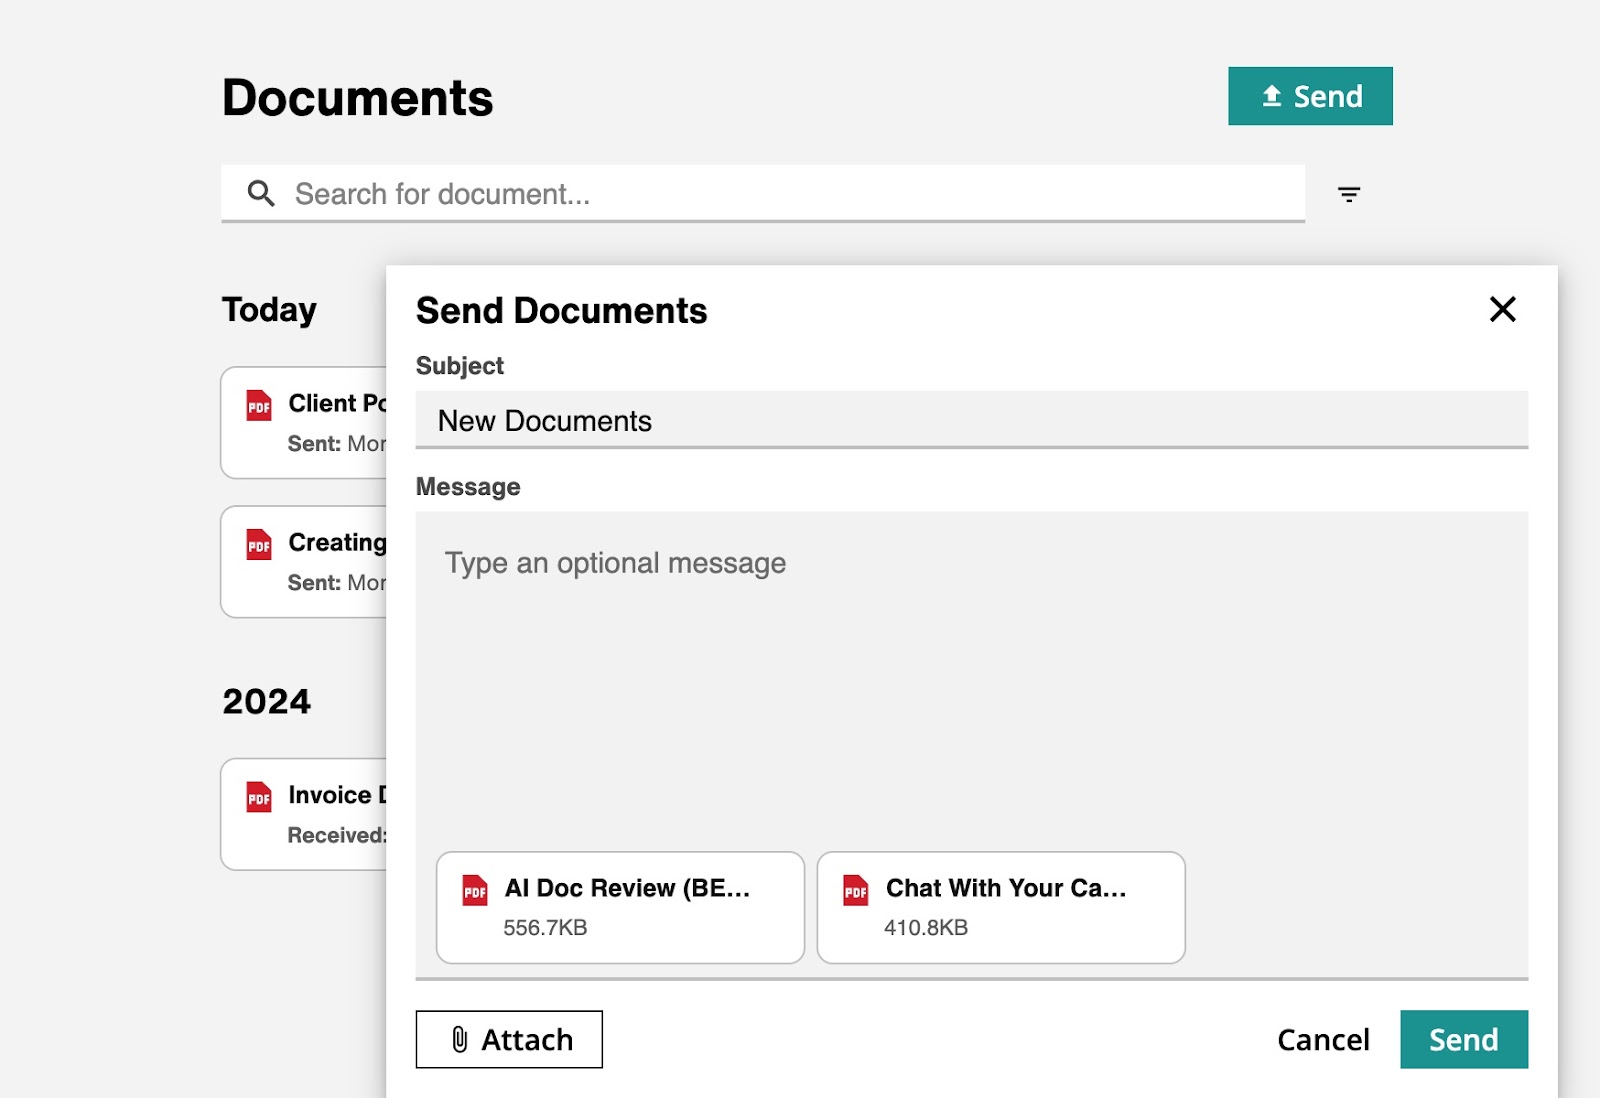Click the PDF icon on the Creating document card
This screenshot has height=1098, width=1600.
coord(258,545)
